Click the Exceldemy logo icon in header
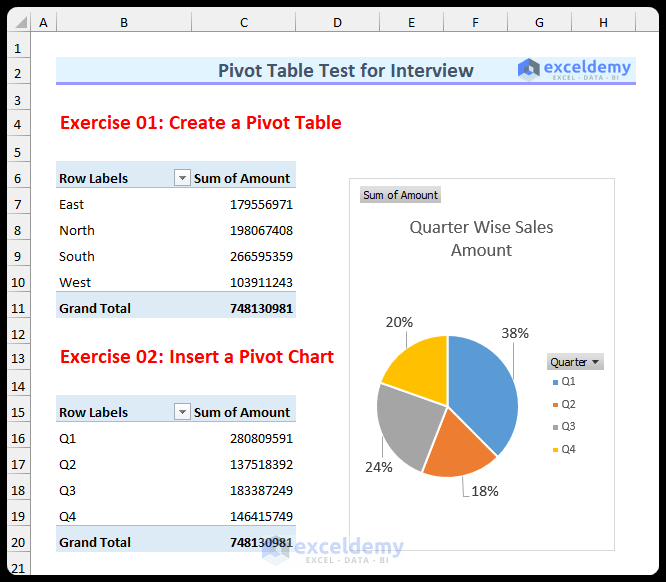 point(528,68)
